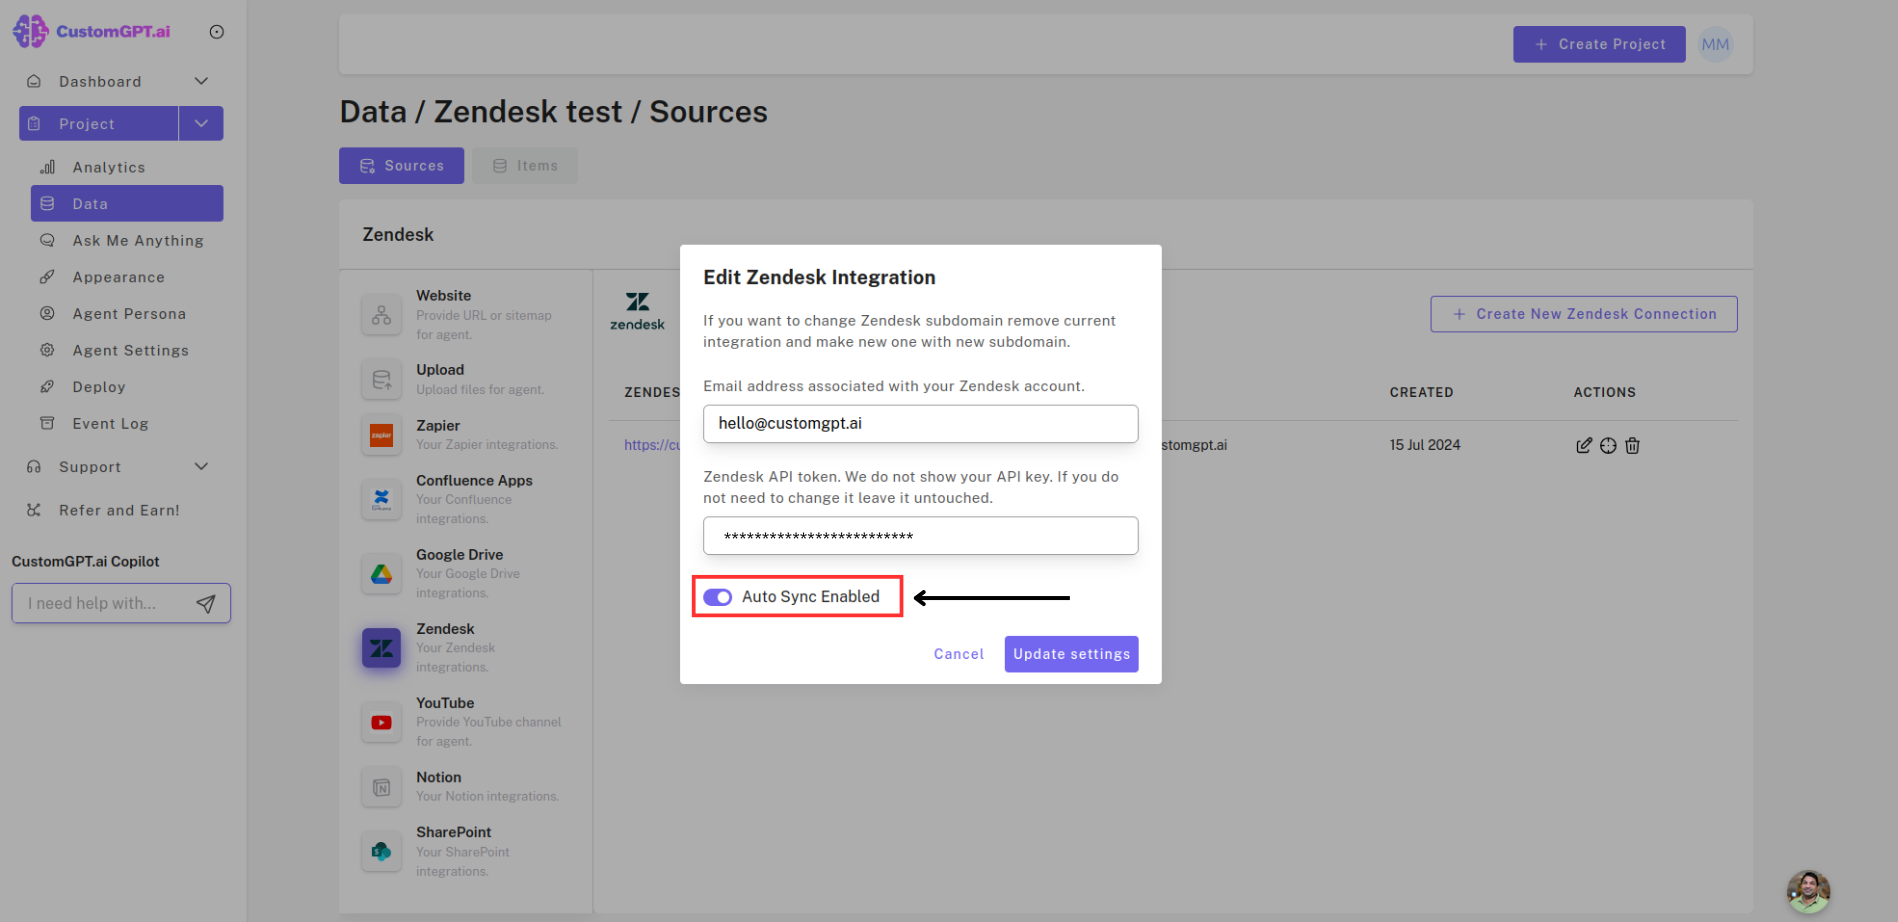Click the Update settings button
The height and width of the screenshot is (922, 1898).
click(1071, 654)
